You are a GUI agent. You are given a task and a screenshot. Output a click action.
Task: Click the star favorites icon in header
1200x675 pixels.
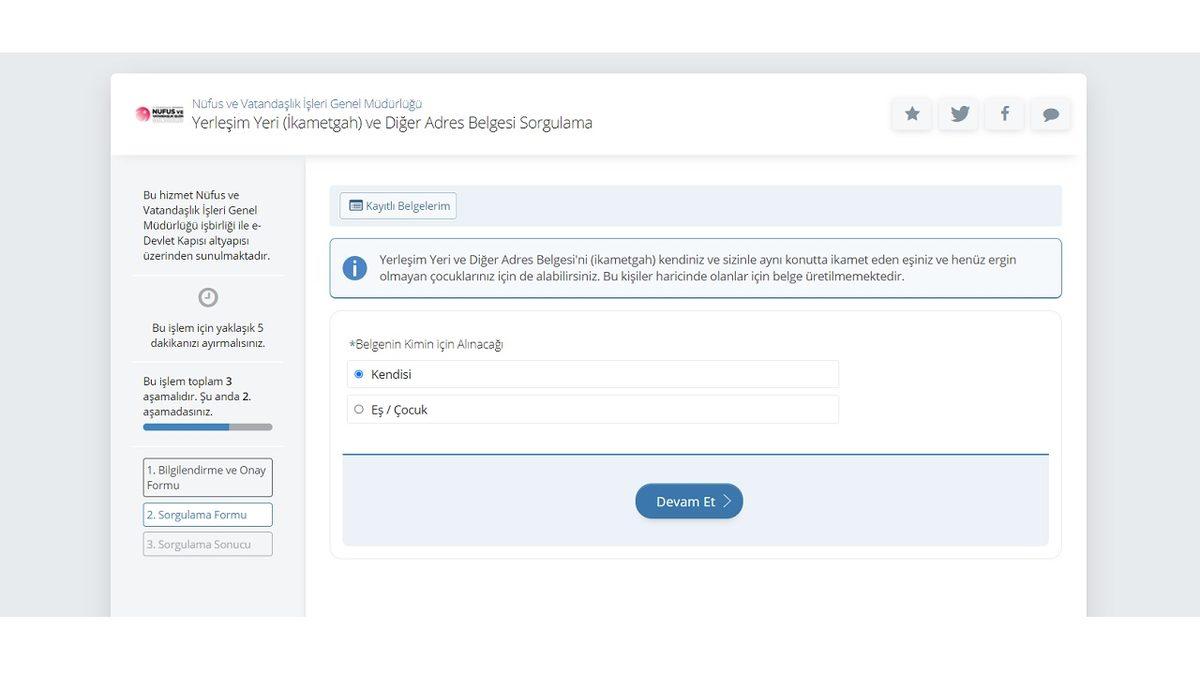coord(911,113)
